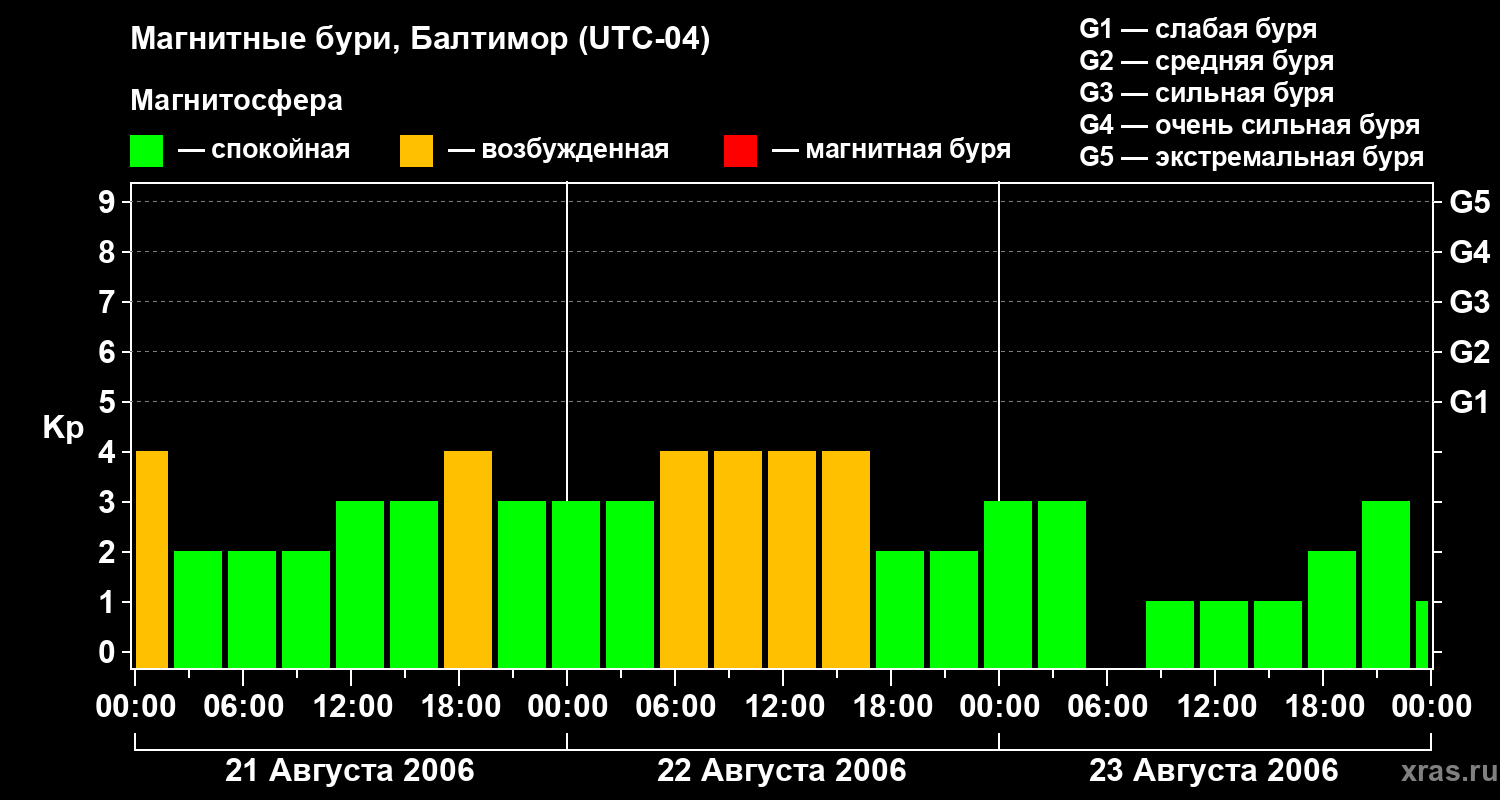Click 'G1 — слабая буря' legend entry

coord(1198,29)
